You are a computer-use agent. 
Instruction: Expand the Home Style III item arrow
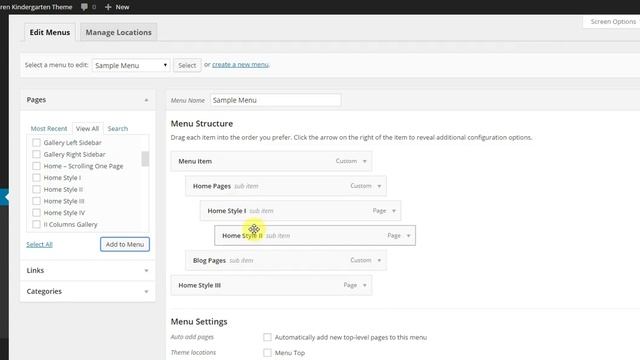(x=364, y=285)
